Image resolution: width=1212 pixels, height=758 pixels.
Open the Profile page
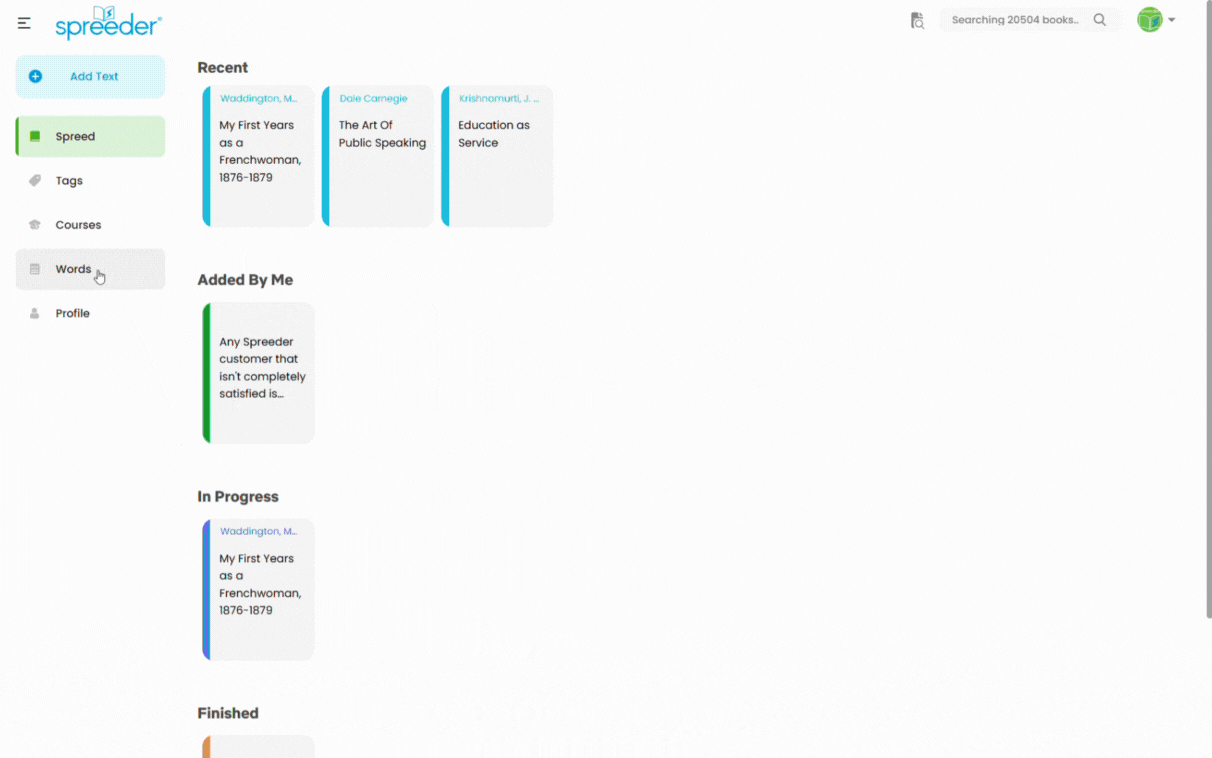pyautogui.click(x=90, y=313)
